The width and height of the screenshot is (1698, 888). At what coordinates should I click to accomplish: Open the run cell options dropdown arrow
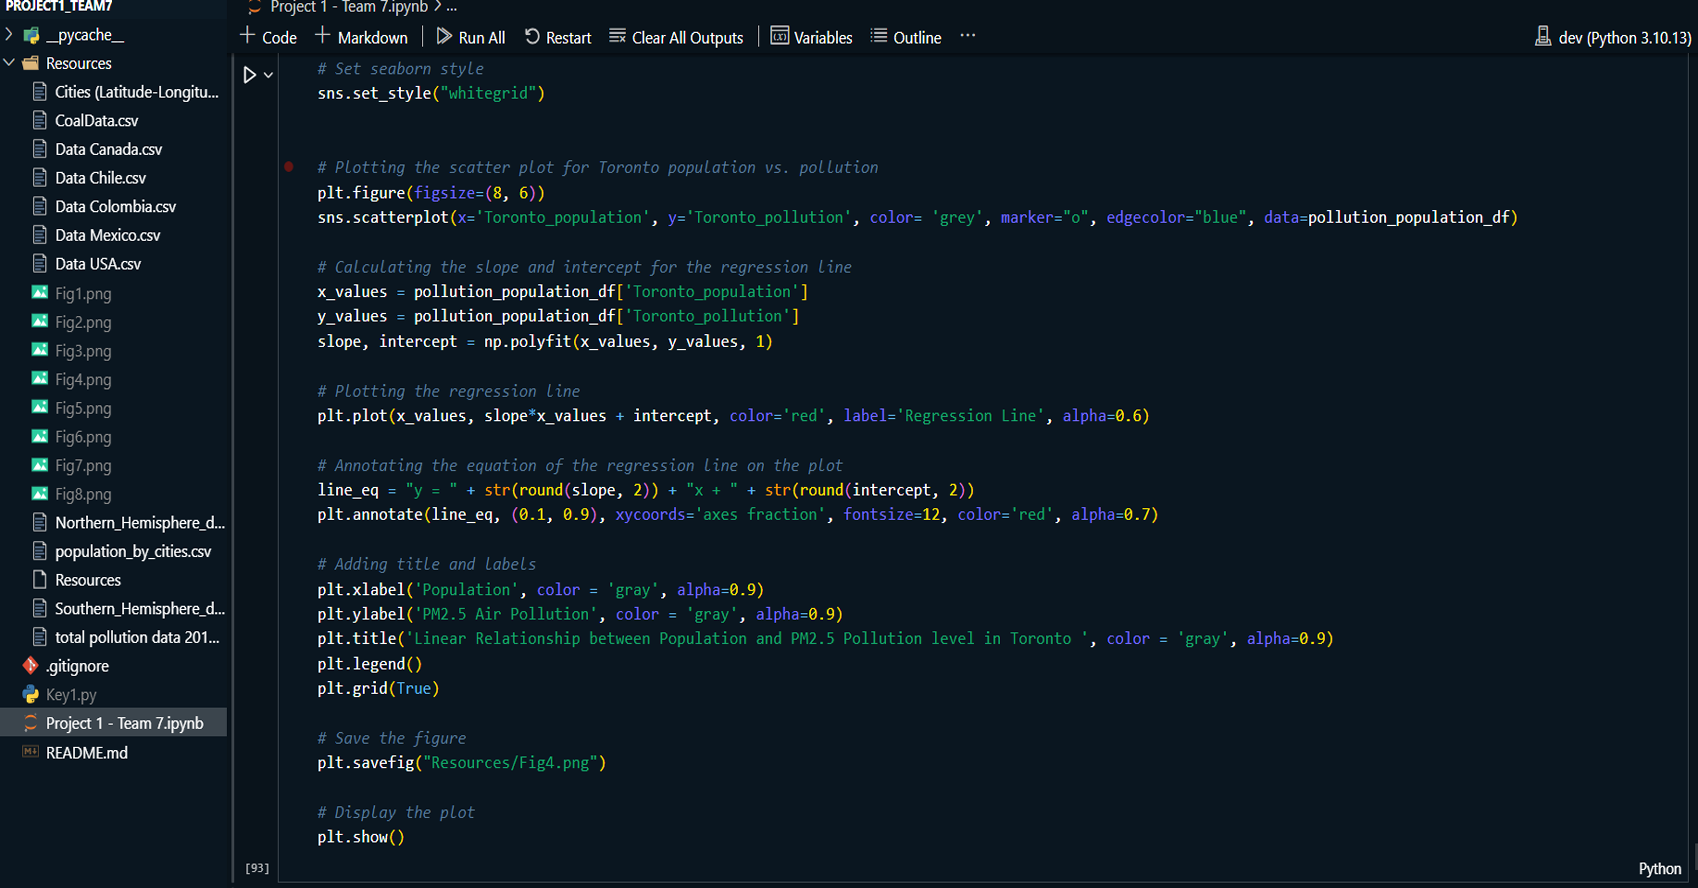coord(268,75)
